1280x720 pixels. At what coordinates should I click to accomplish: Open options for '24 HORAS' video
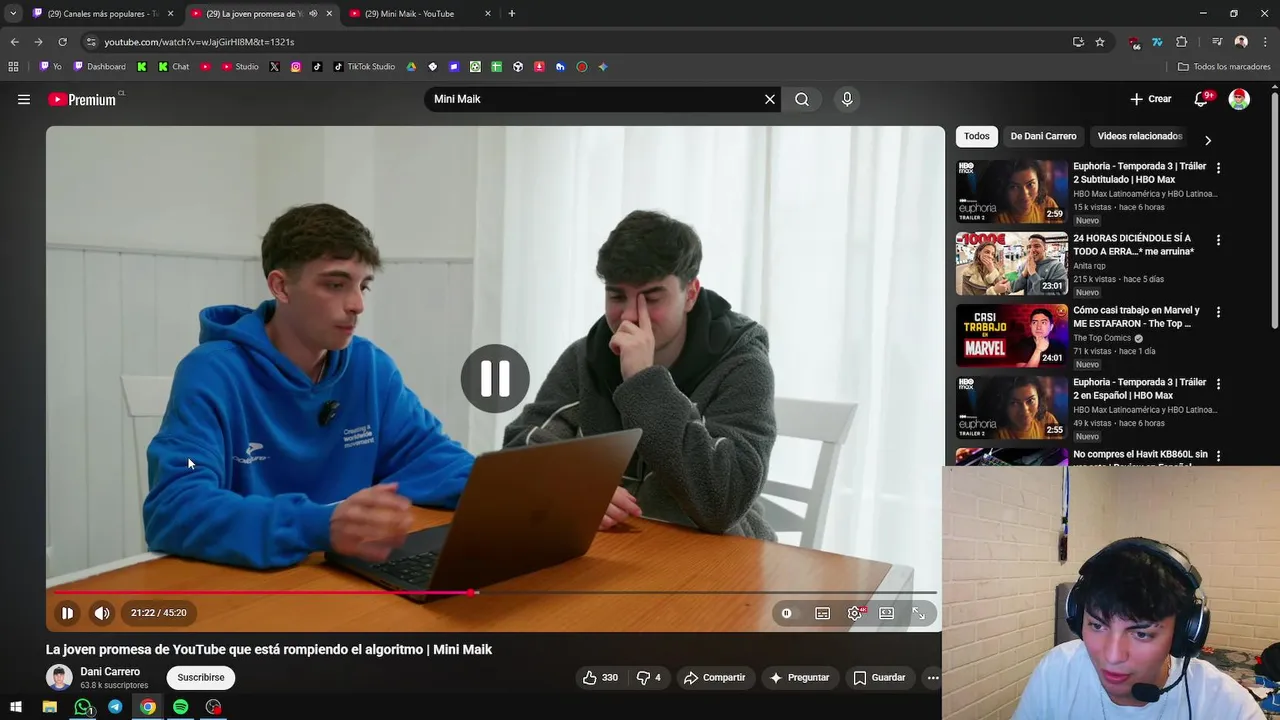tap(1218, 240)
